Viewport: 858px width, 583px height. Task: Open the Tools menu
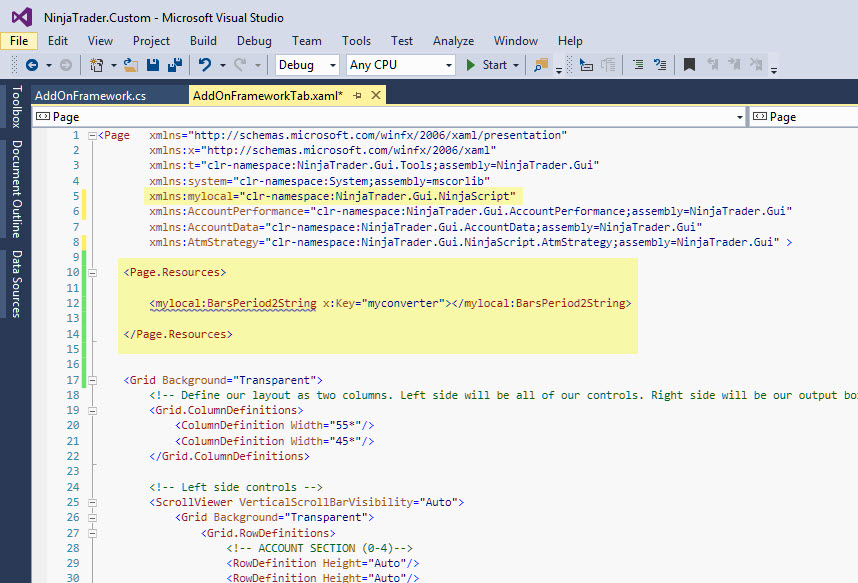(x=356, y=41)
